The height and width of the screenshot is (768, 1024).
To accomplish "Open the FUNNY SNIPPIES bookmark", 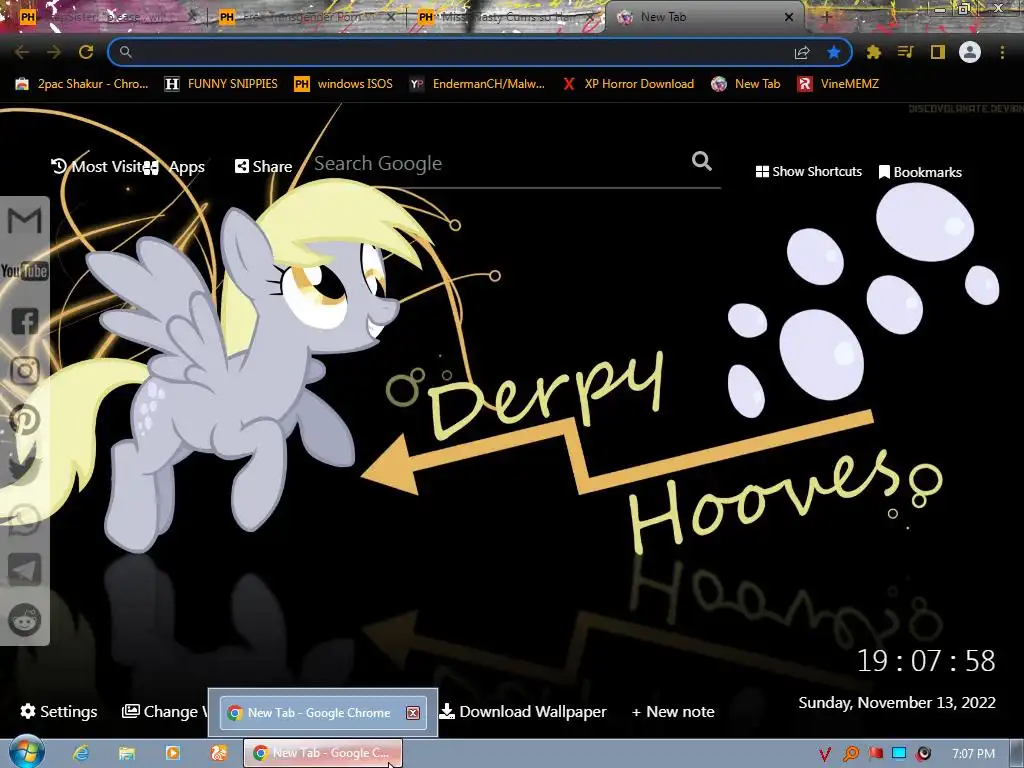I will tap(221, 84).
